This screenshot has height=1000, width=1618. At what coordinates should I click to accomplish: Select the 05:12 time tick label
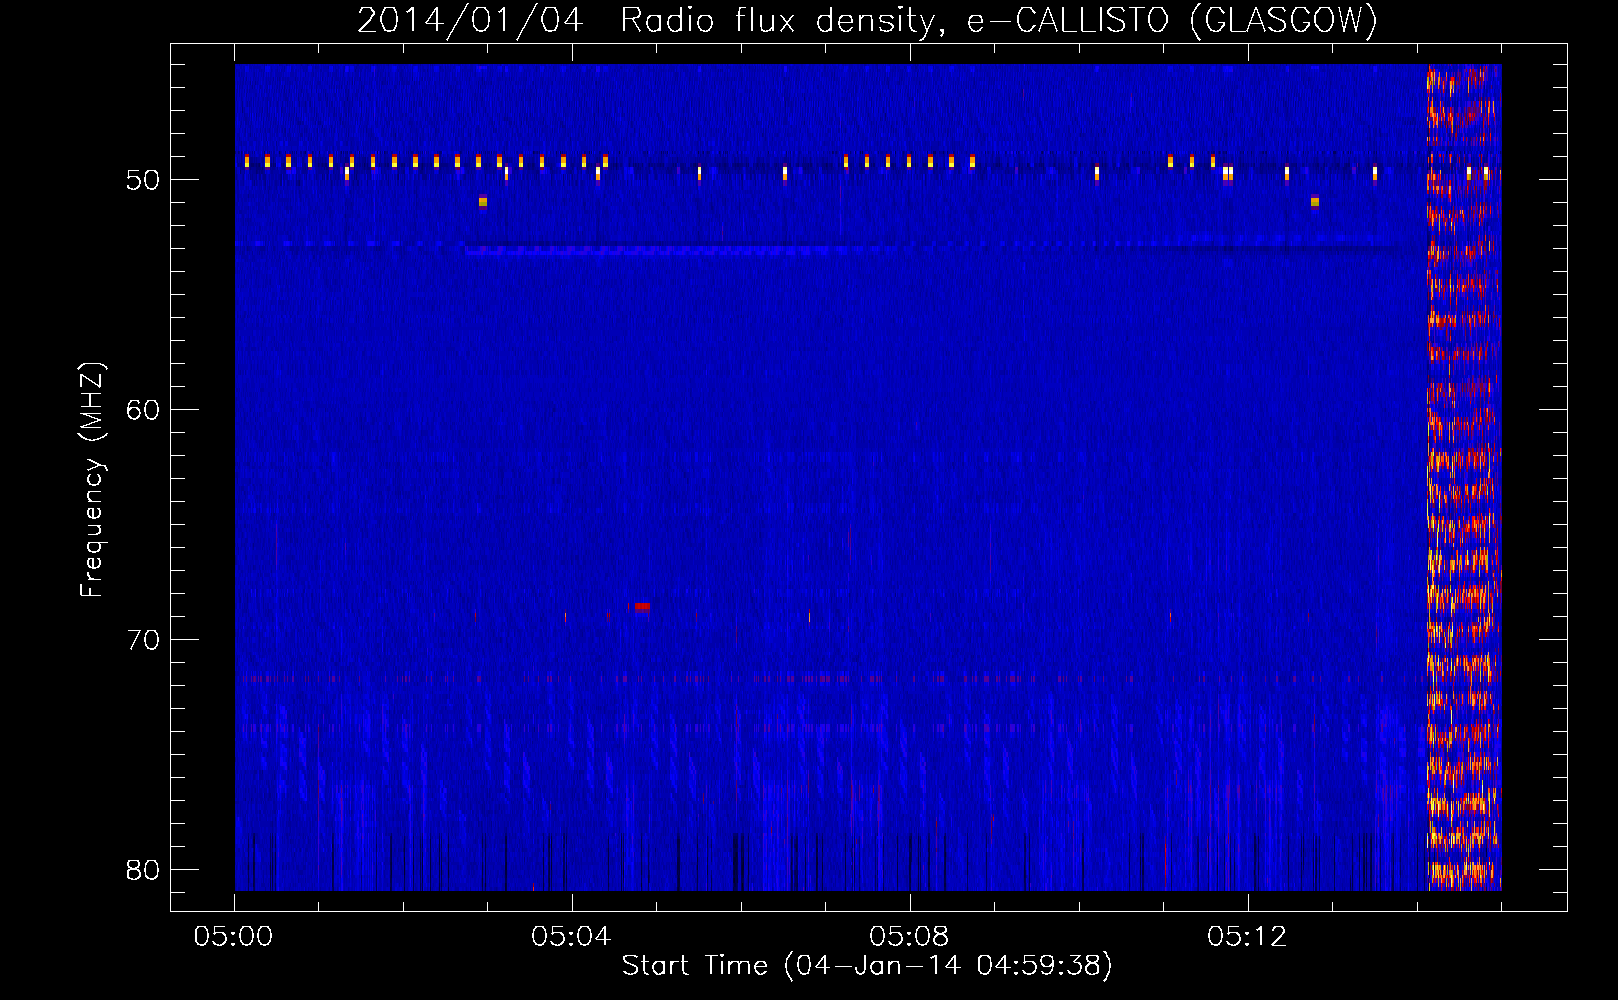(x=1247, y=937)
